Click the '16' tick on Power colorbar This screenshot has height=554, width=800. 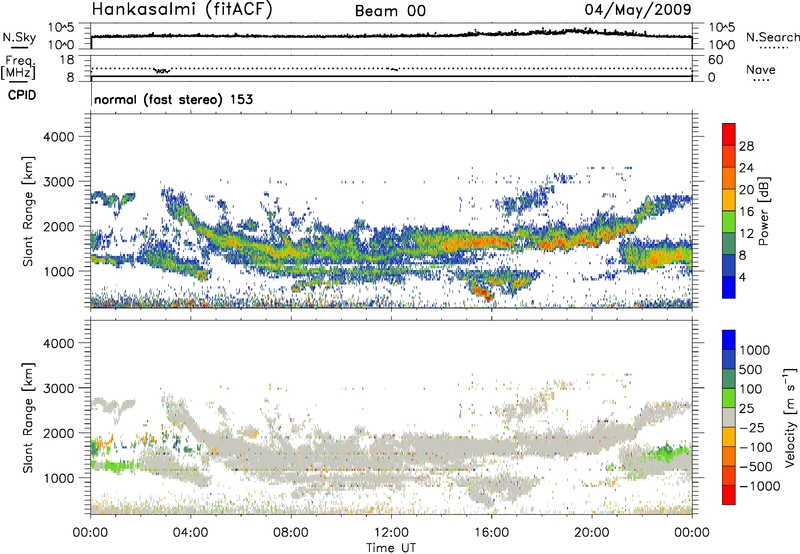[x=746, y=212]
